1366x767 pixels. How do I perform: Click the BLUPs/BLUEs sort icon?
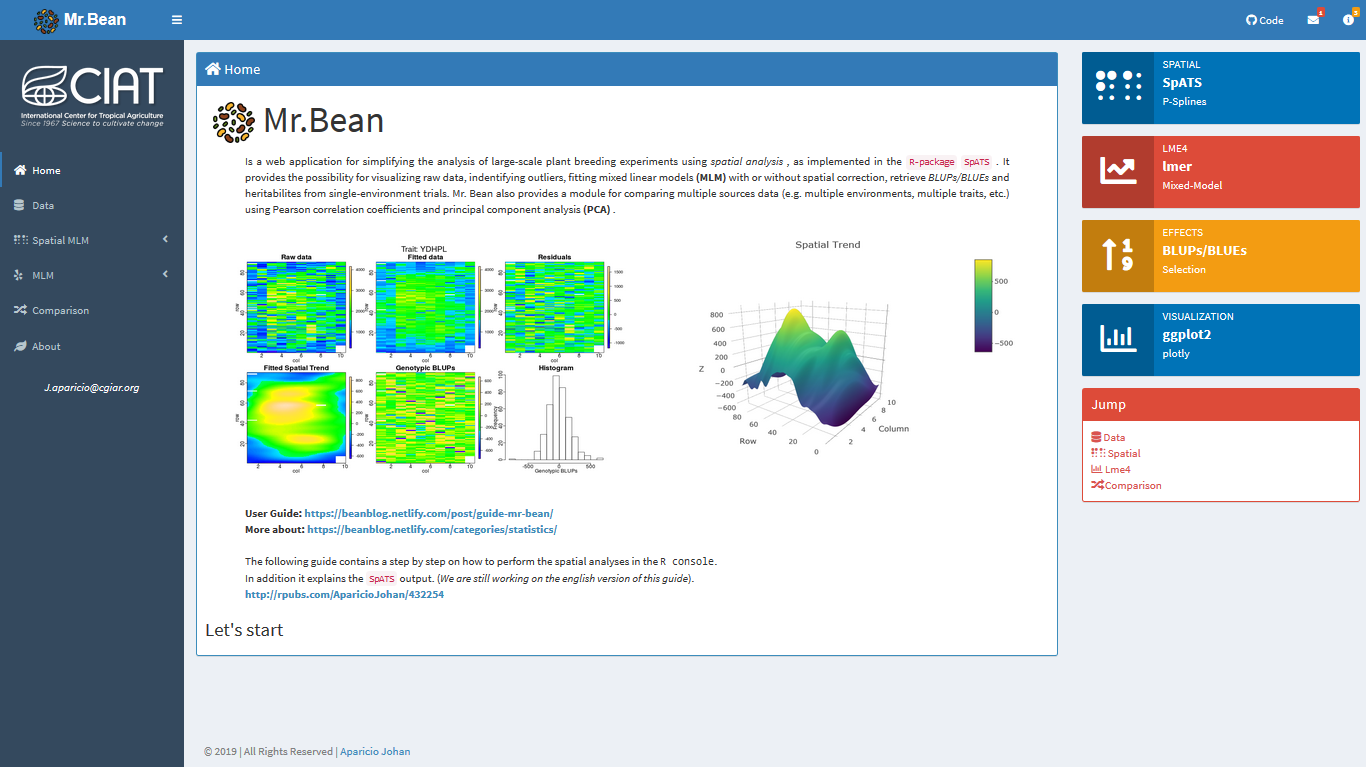[1118, 254]
